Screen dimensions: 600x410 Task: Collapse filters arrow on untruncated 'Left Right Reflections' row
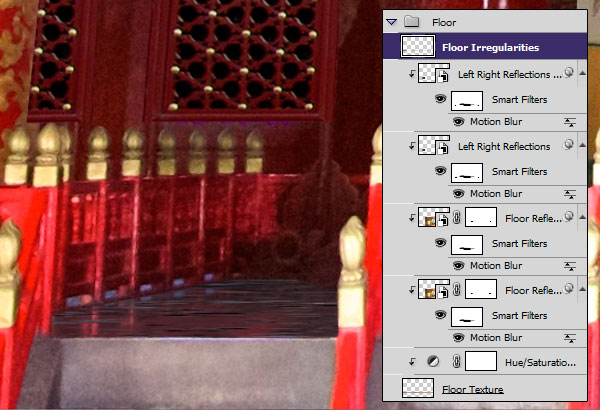[582, 145]
